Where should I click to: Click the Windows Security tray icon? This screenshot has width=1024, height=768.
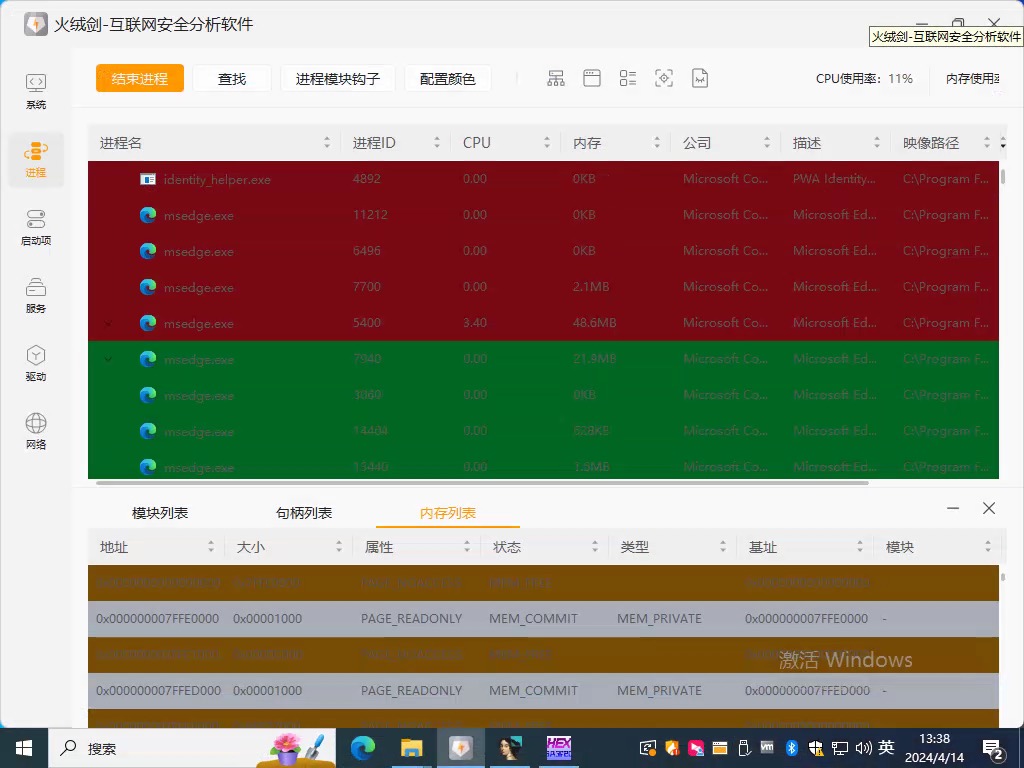pos(816,748)
